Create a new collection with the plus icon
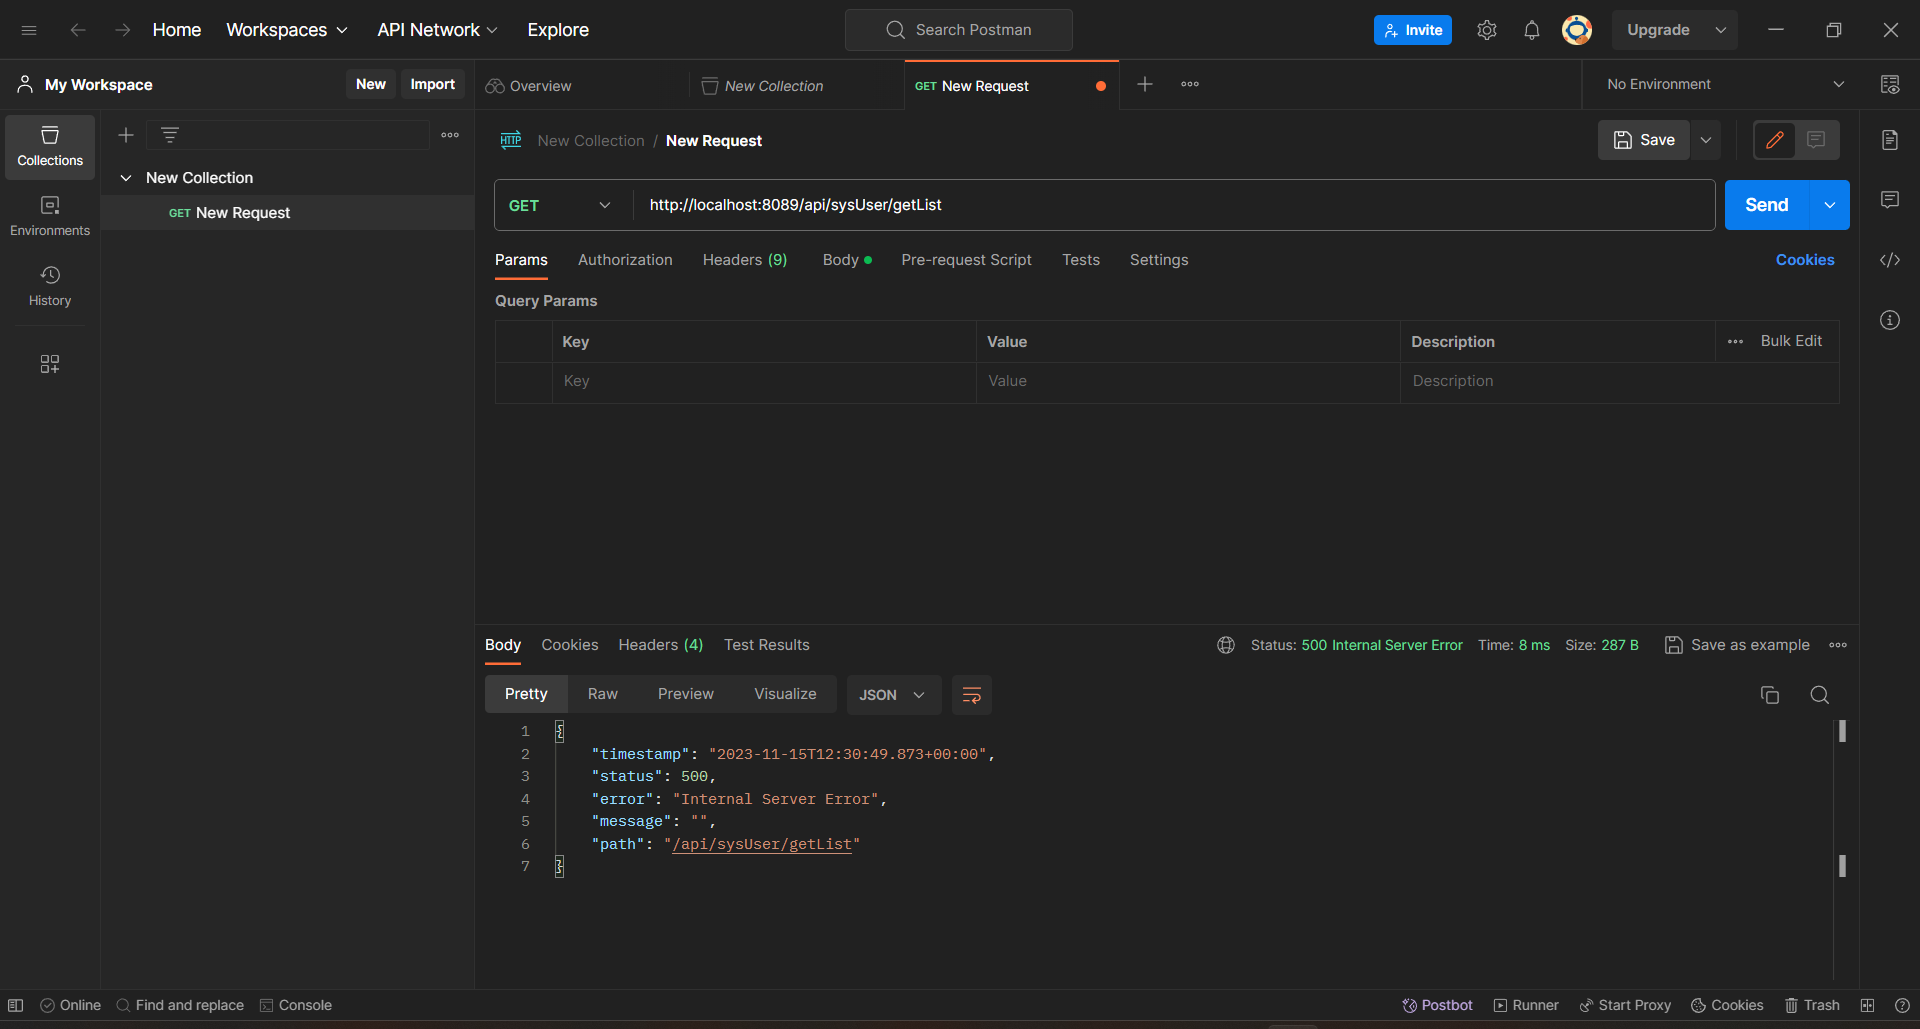Screen dimensions: 1920x1029 tap(126, 135)
